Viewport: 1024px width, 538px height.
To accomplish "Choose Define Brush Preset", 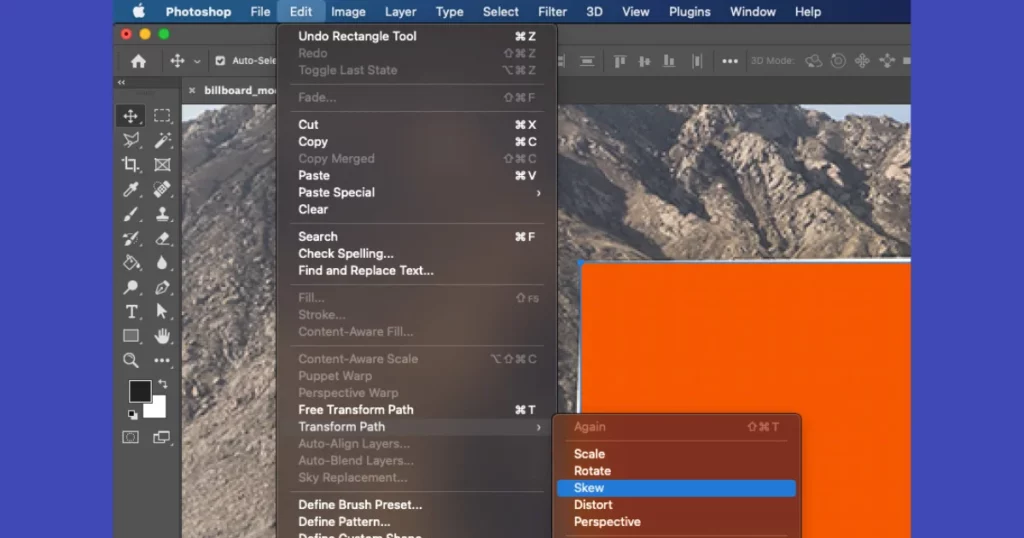I will click(417, 505).
